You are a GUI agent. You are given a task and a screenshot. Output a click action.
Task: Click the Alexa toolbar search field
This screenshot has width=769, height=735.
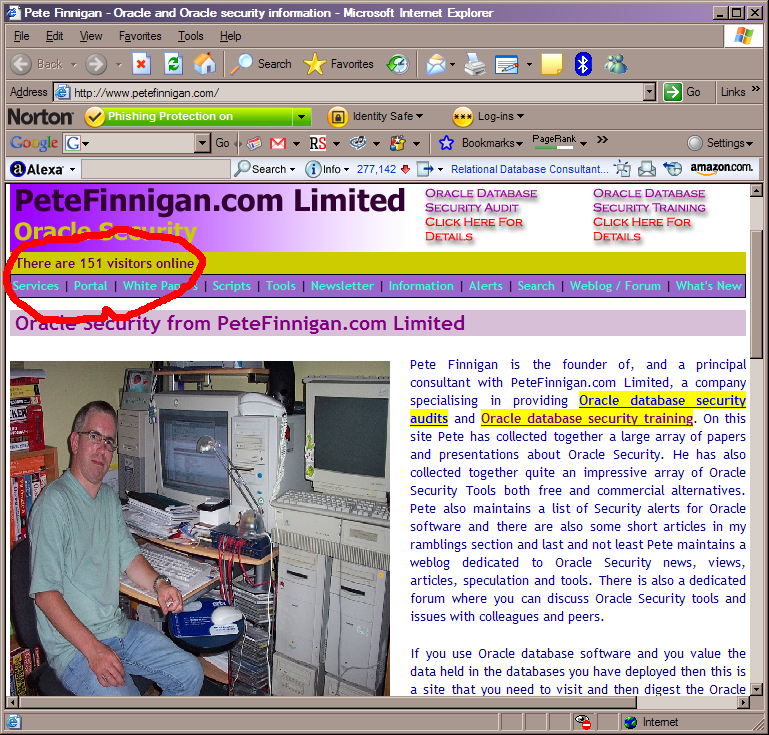point(156,169)
